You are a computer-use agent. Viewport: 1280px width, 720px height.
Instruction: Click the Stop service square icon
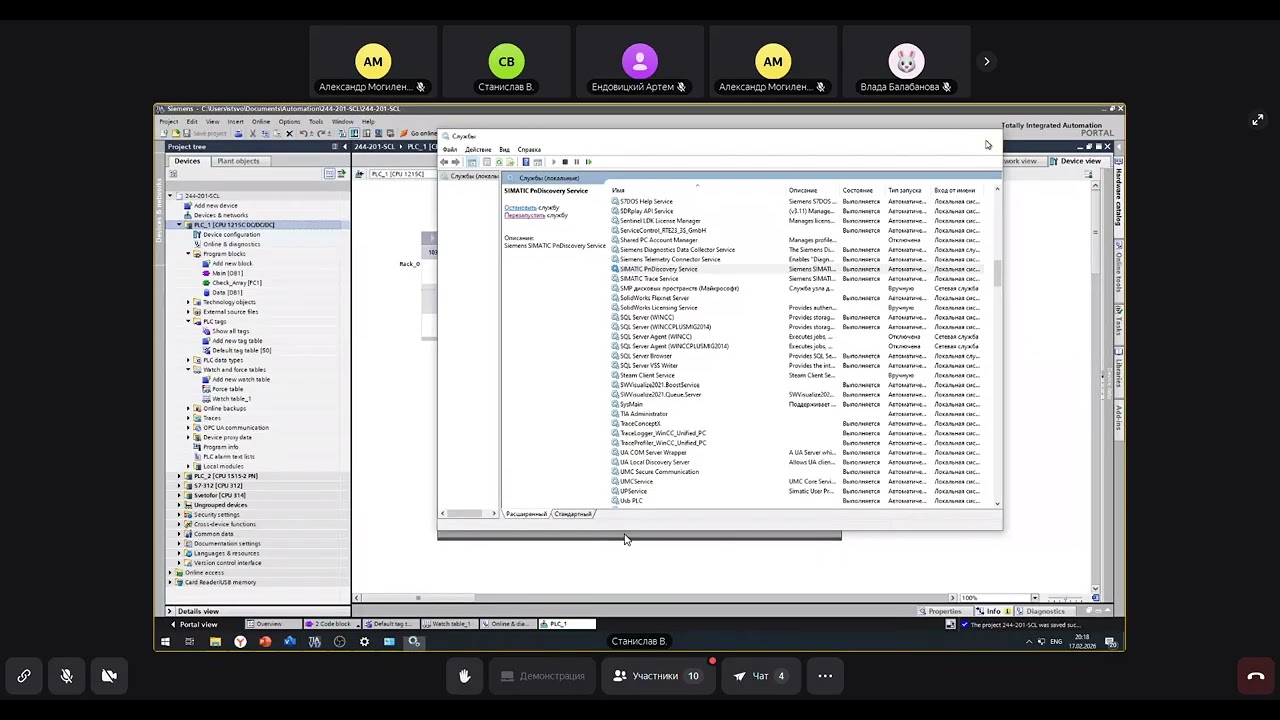tap(565, 162)
